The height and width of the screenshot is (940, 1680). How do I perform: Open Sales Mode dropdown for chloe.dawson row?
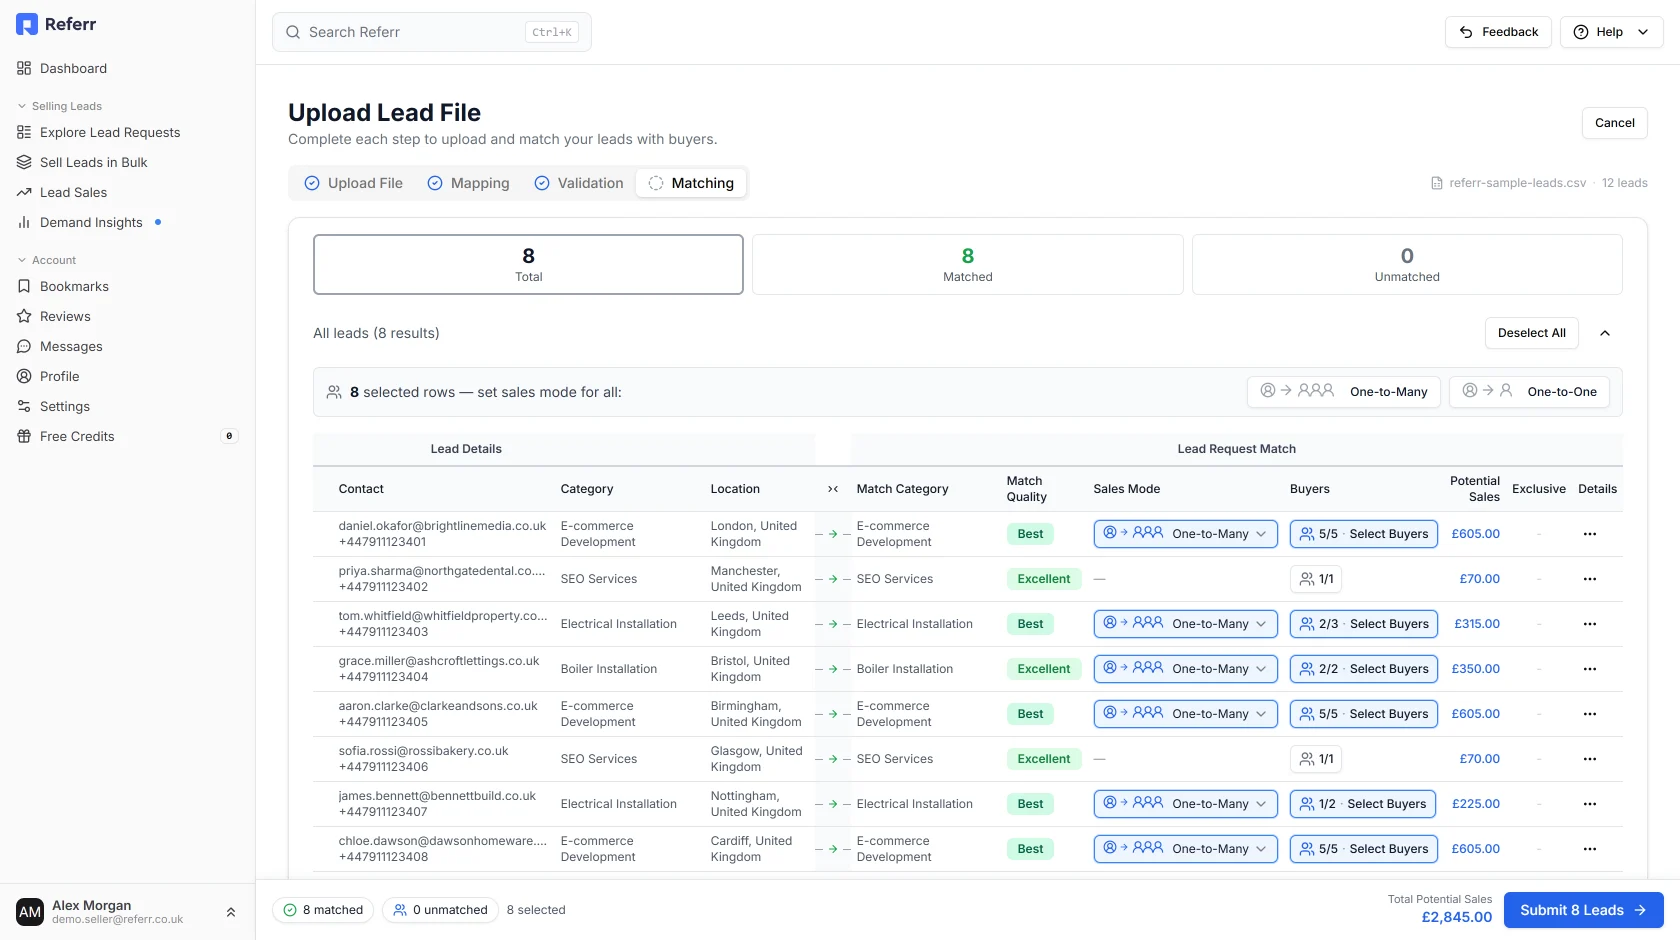[x=1186, y=849]
